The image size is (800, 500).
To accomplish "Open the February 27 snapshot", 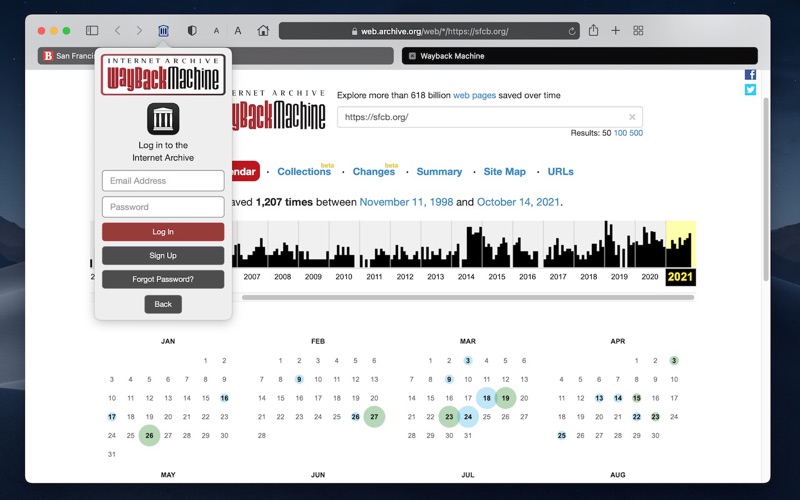I will (x=374, y=417).
